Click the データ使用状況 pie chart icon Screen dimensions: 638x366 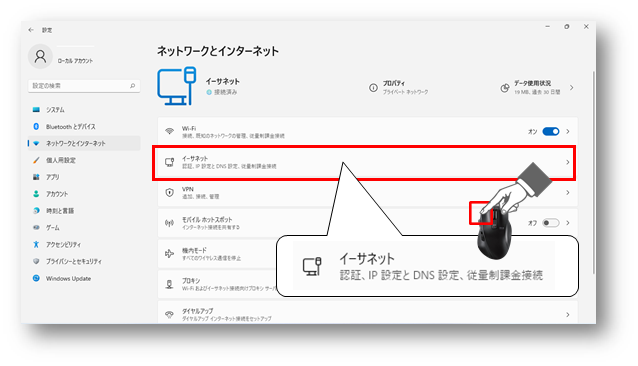505,88
